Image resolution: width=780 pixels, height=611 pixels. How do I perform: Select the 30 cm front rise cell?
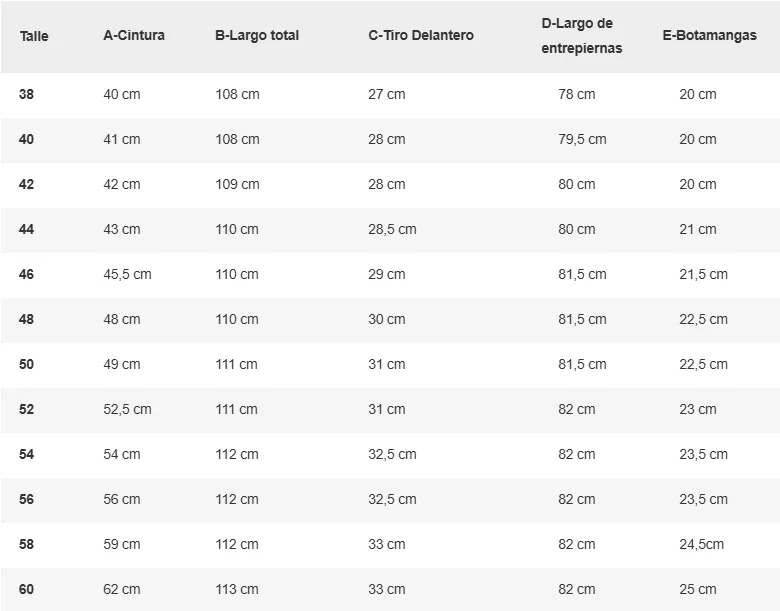(387, 319)
